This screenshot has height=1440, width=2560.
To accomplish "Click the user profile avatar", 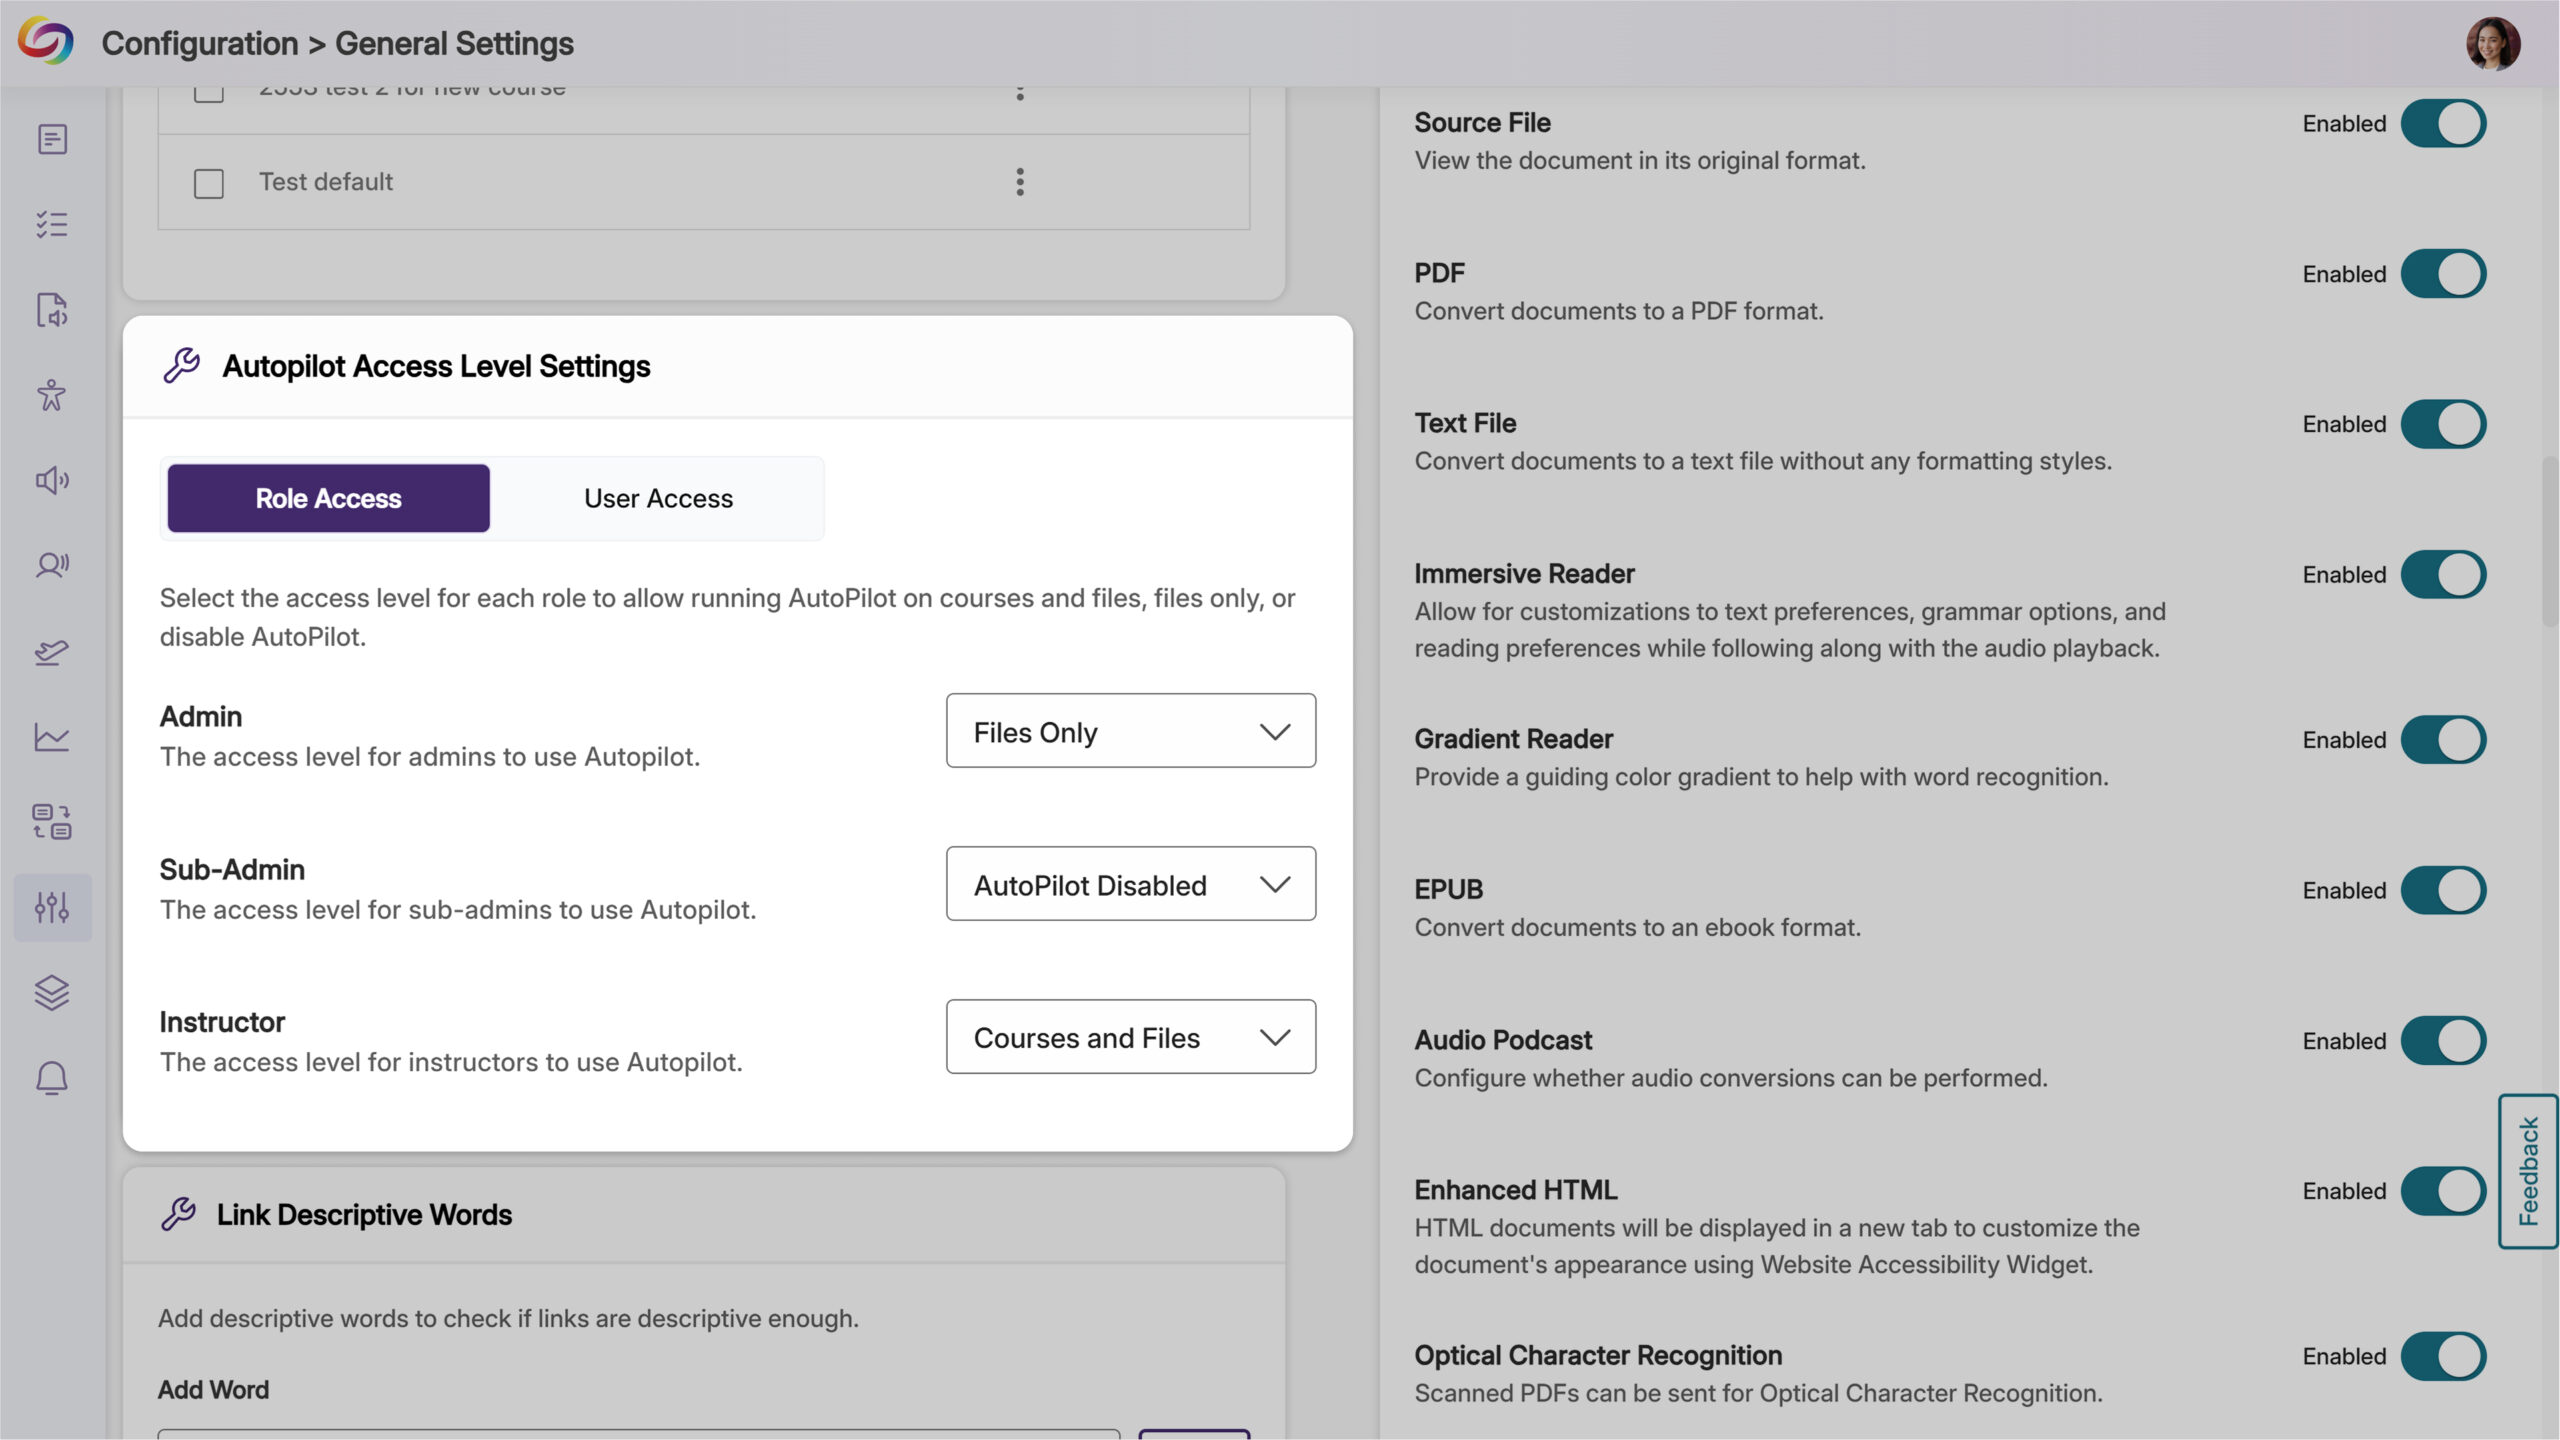I will (x=2492, y=43).
